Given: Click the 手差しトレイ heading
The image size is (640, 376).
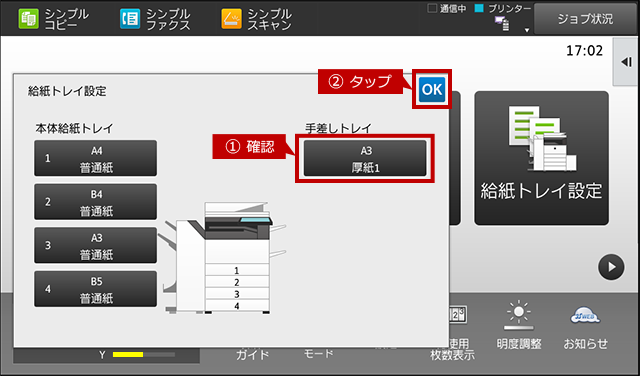Looking at the screenshot, I should coord(338,128).
